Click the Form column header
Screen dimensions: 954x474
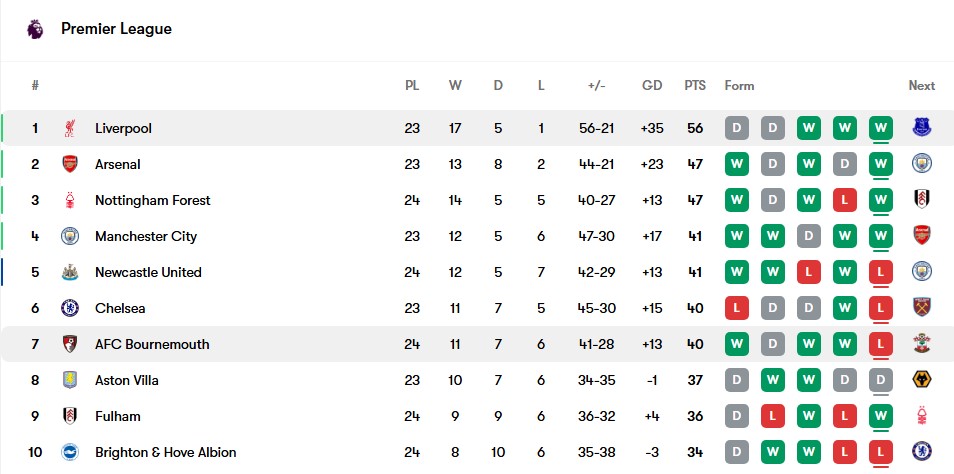coord(739,86)
